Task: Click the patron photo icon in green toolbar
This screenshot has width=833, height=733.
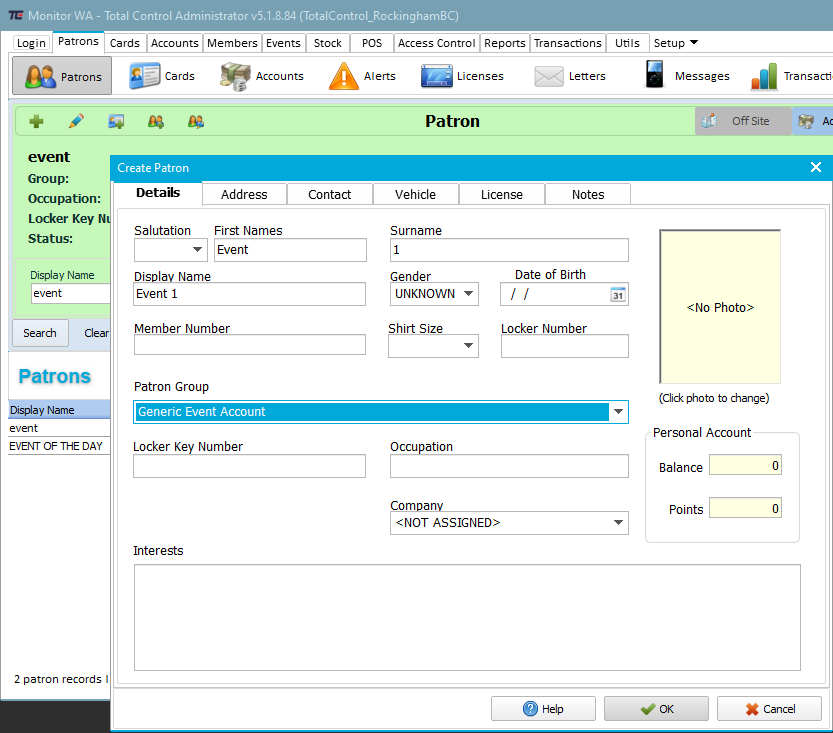Action: pyautogui.click(x=116, y=122)
